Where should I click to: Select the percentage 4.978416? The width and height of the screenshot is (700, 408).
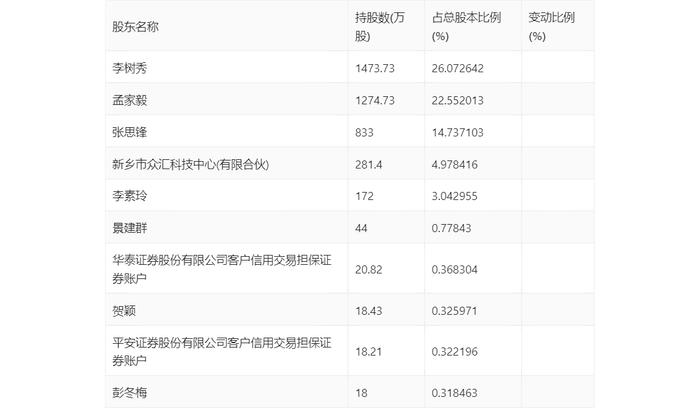[x=454, y=165]
